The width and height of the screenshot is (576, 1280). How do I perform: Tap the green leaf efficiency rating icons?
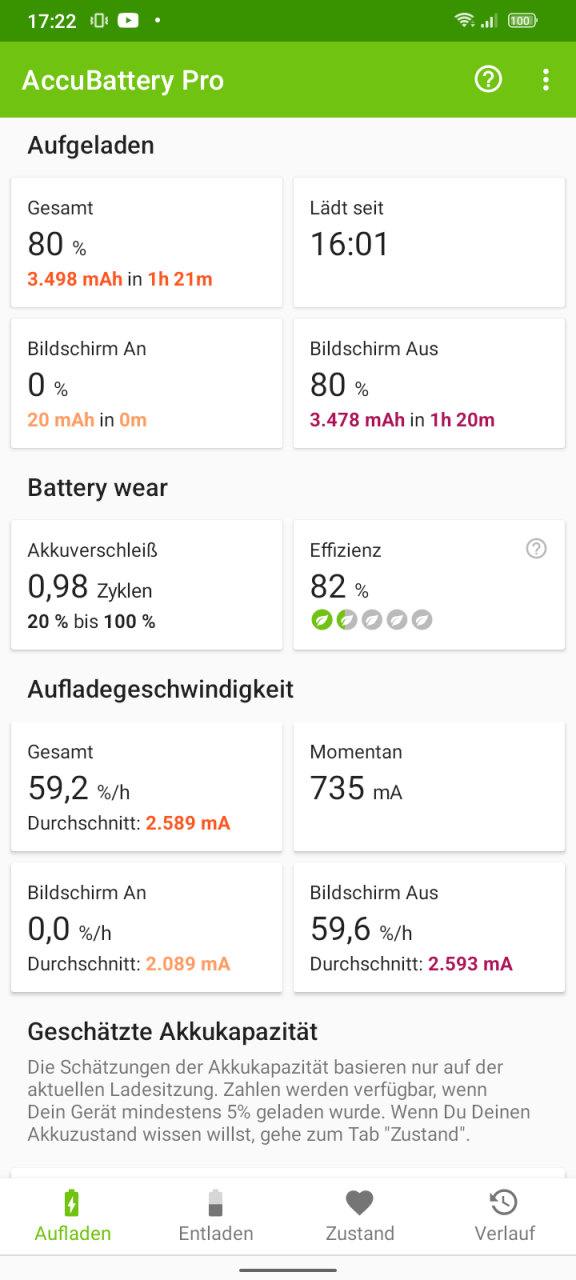coord(372,620)
